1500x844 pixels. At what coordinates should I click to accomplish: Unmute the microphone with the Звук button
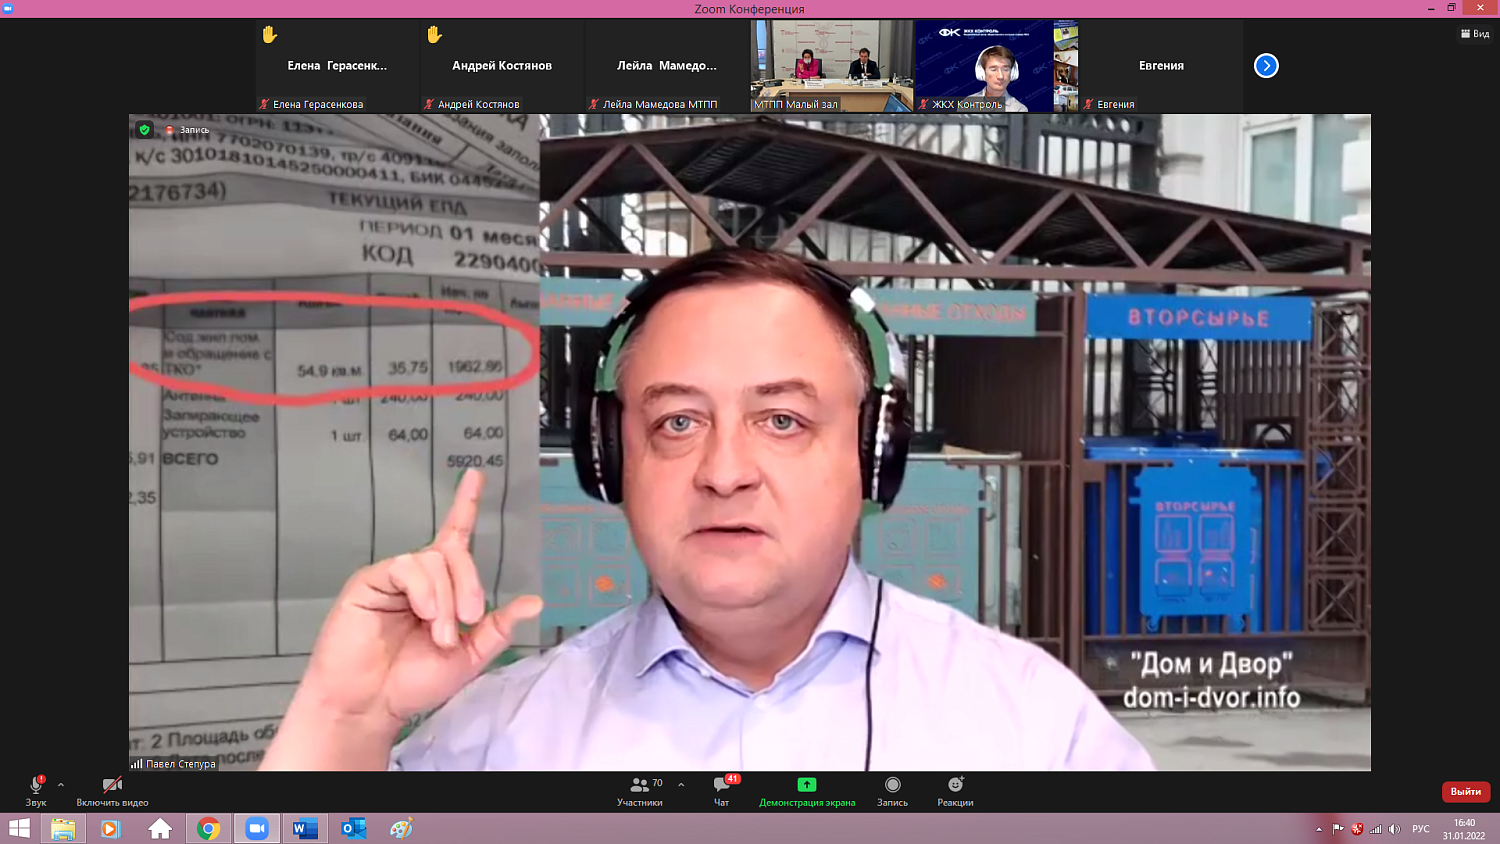click(36, 791)
